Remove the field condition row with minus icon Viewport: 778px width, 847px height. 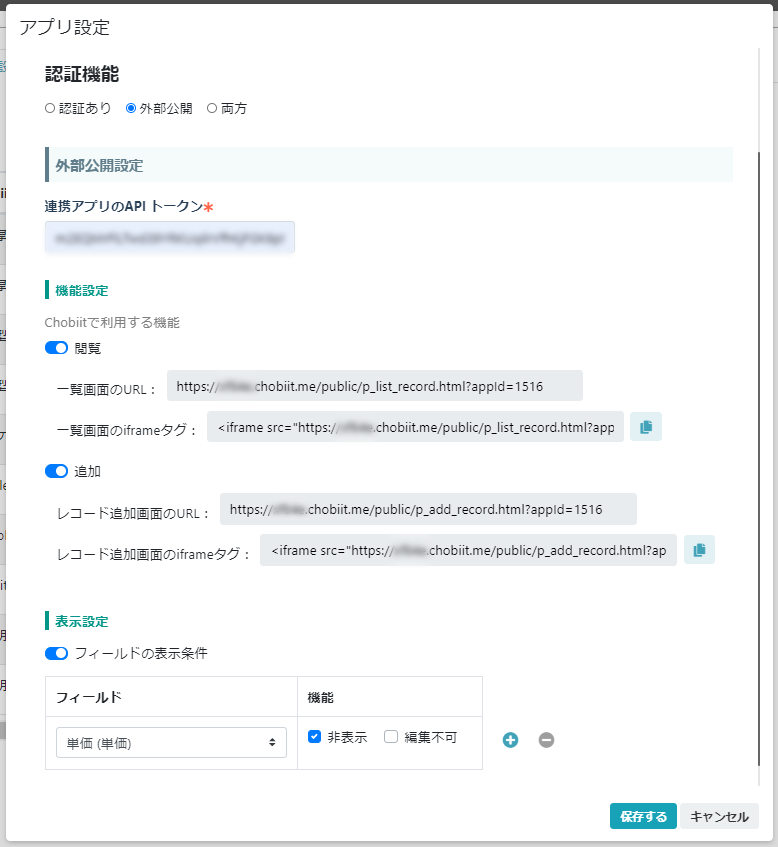click(546, 740)
